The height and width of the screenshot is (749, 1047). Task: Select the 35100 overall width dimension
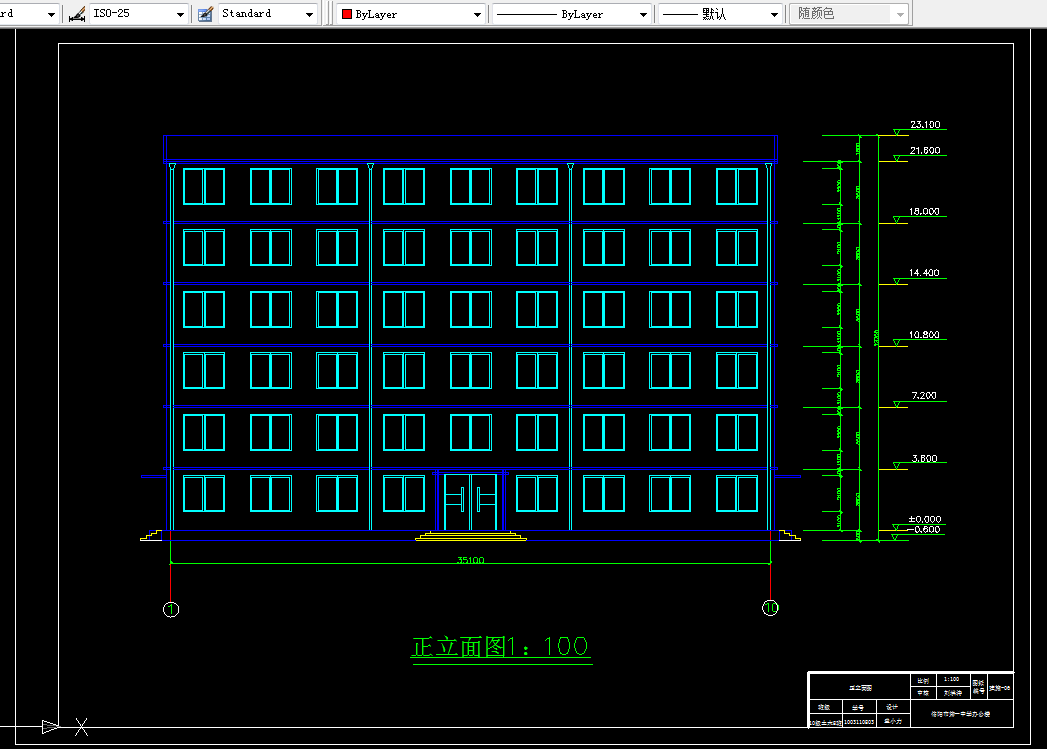click(x=471, y=560)
